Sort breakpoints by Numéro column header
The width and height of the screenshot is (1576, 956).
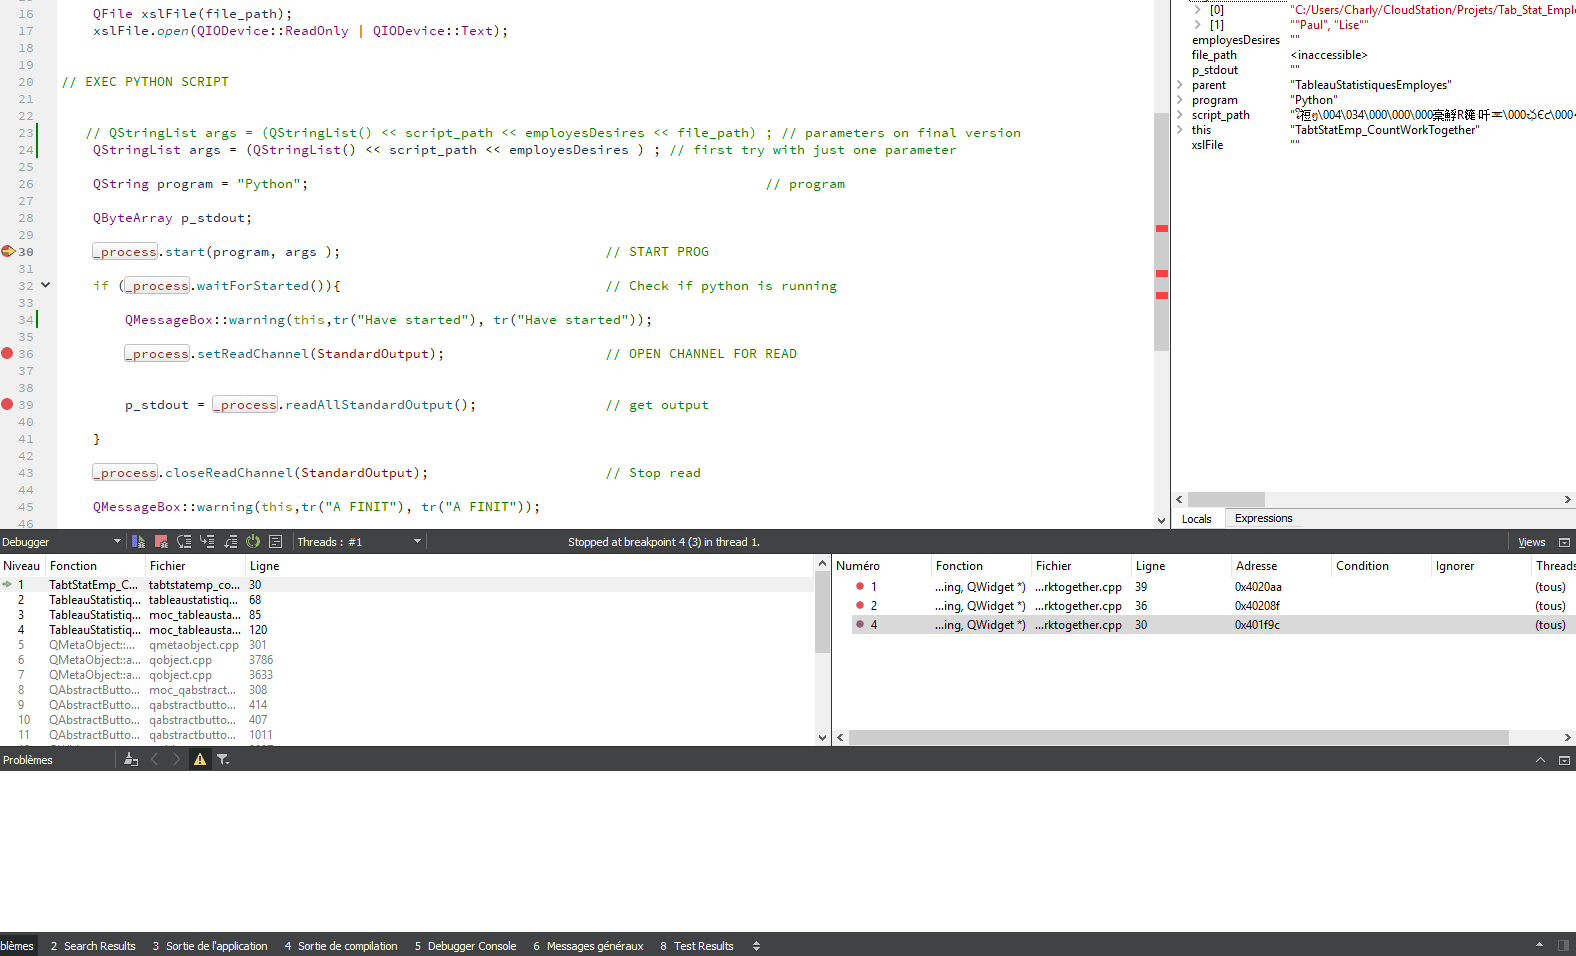click(x=882, y=566)
